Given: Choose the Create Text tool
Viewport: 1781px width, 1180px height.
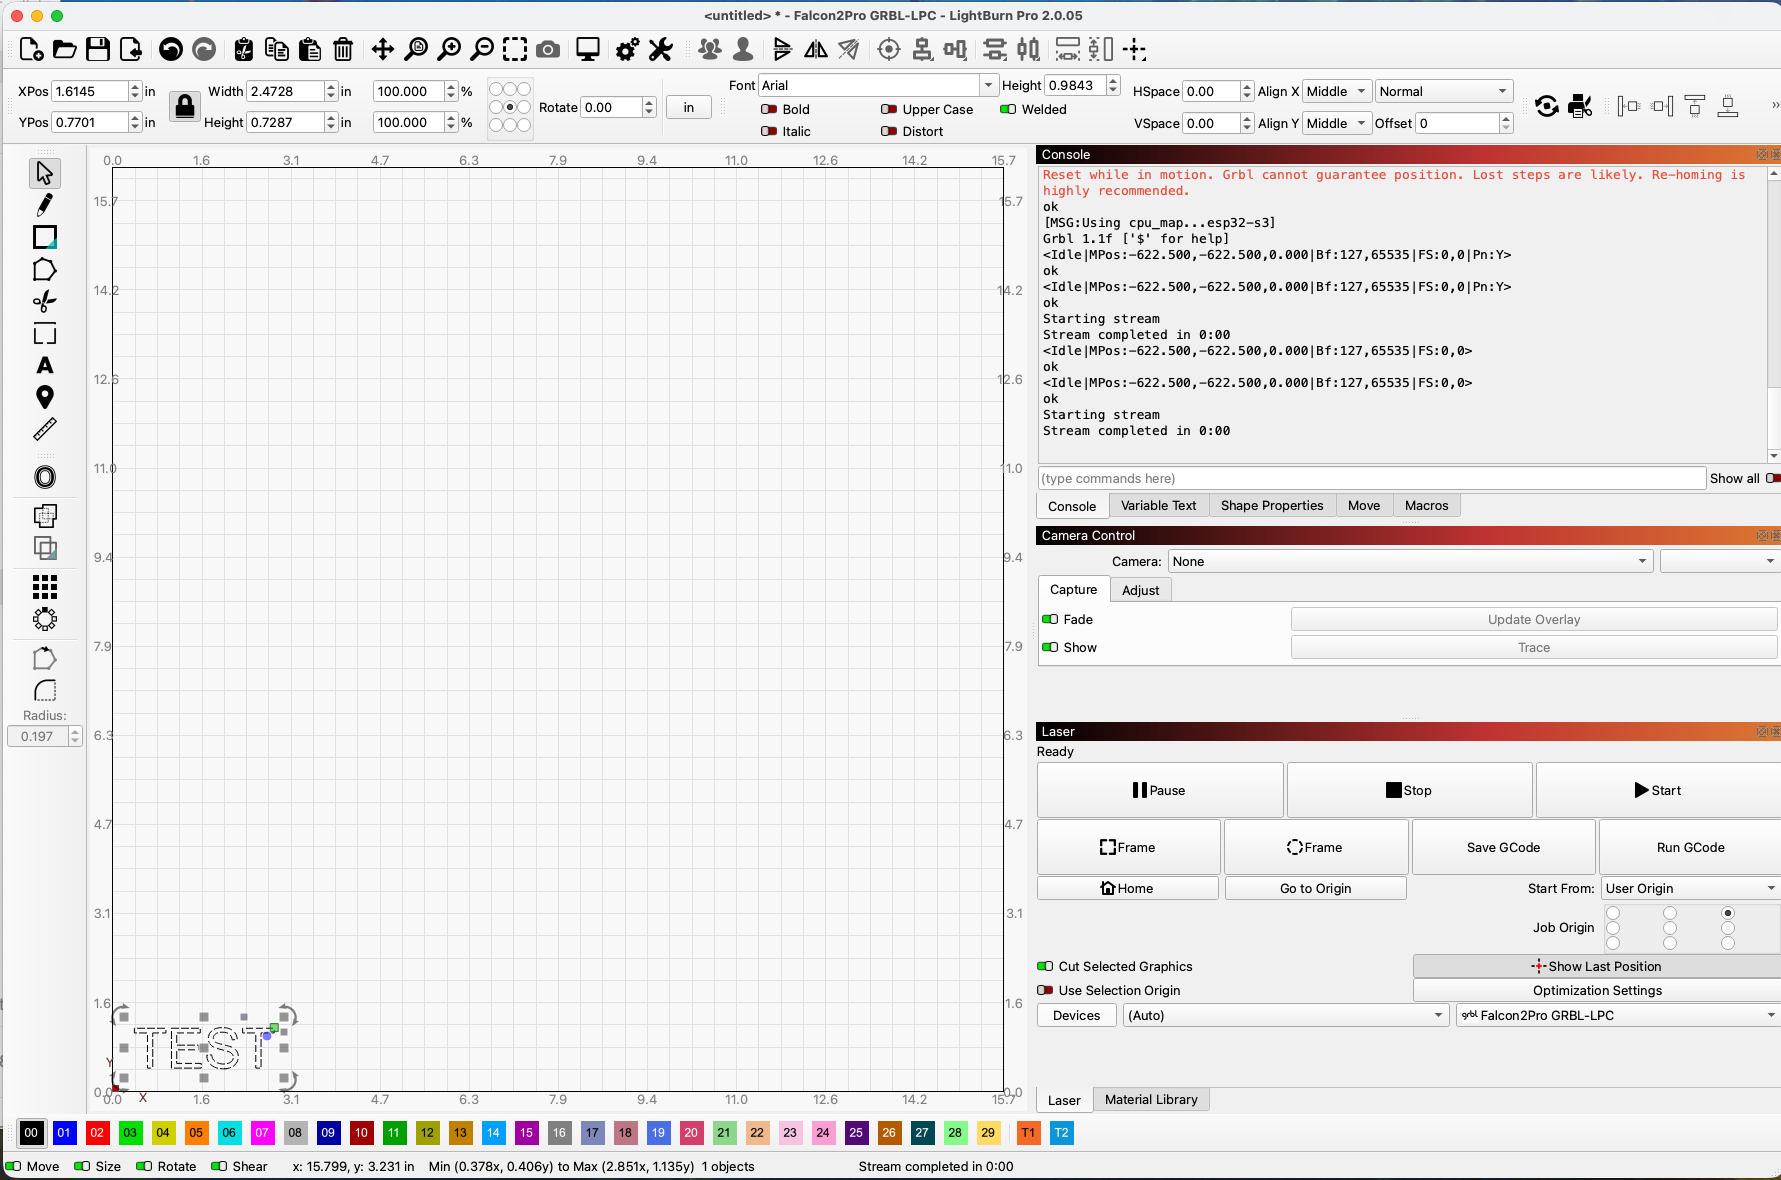Looking at the screenshot, I should tap(44, 366).
